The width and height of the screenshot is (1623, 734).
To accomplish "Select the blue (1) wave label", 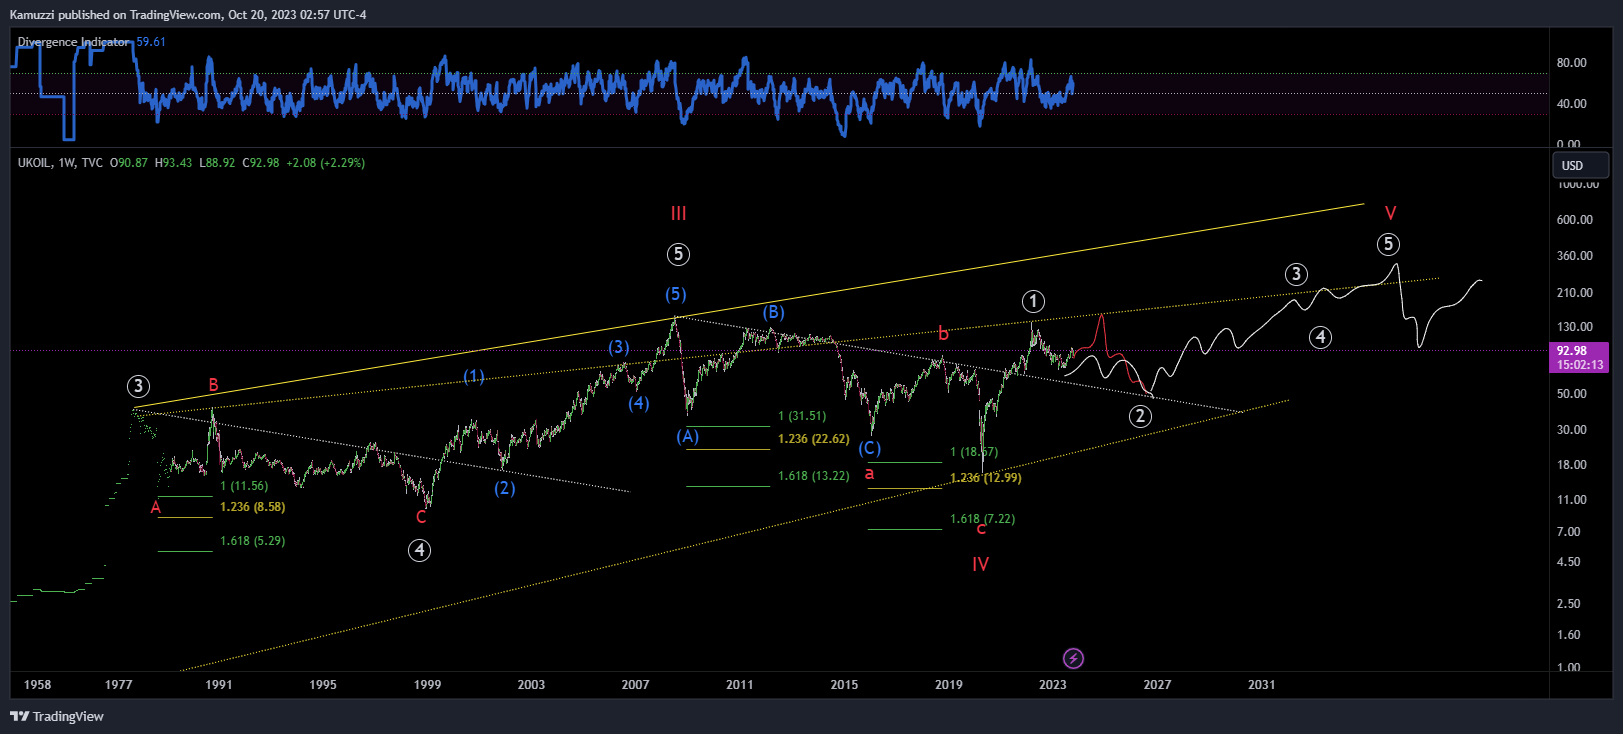I will [x=474, y=376].
